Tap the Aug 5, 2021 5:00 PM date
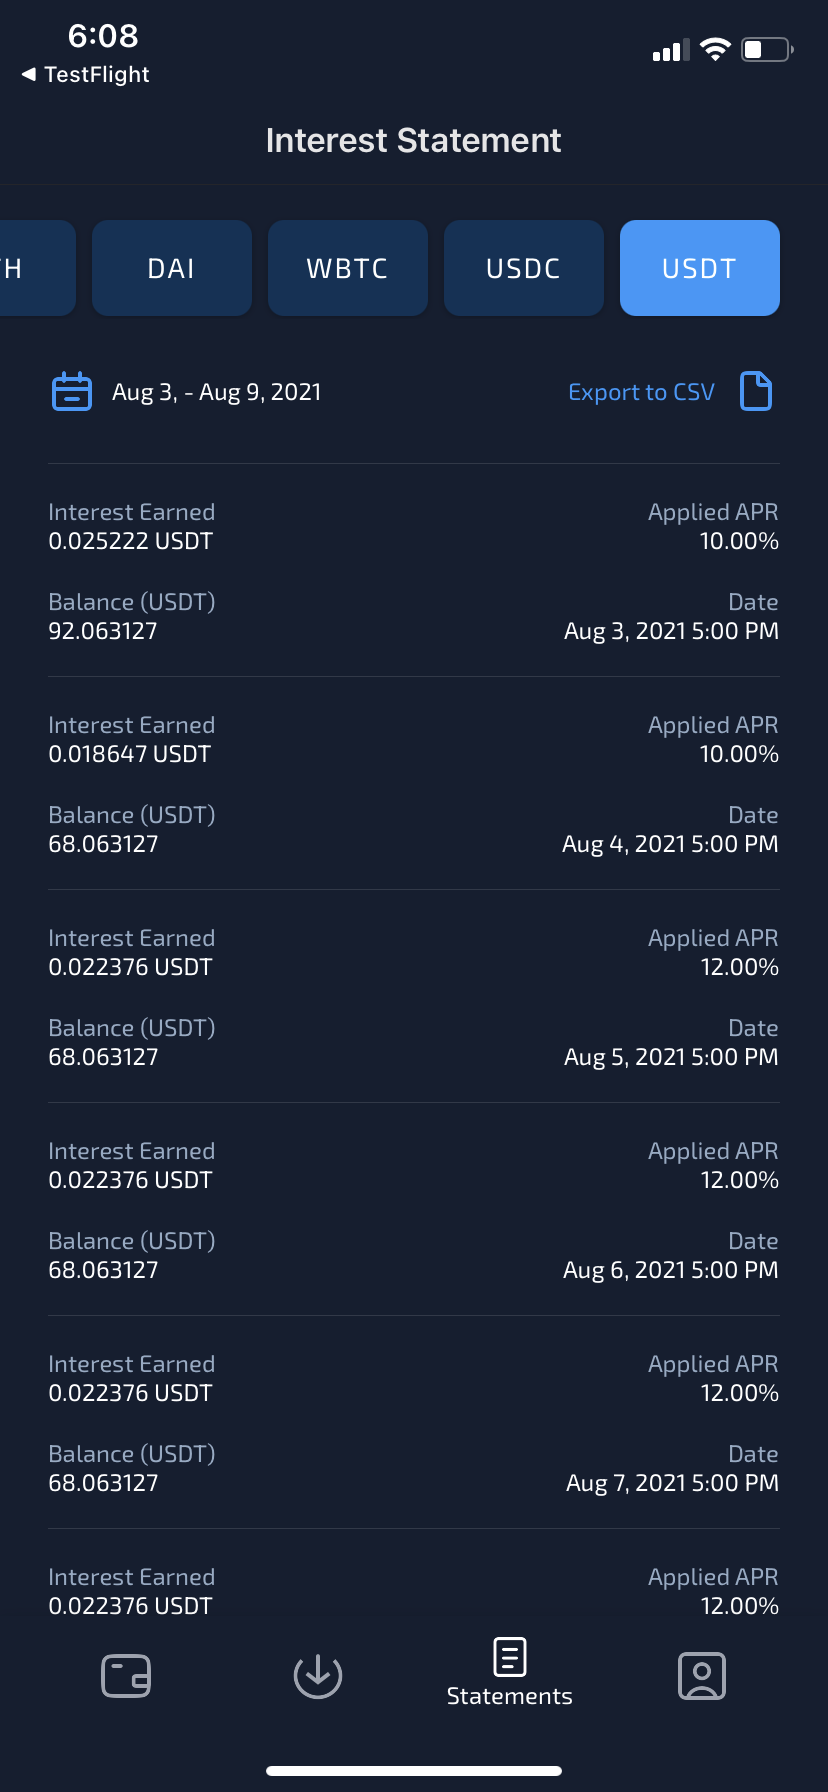This screenshot has height=1792, width=828. tap(671, 1057)
